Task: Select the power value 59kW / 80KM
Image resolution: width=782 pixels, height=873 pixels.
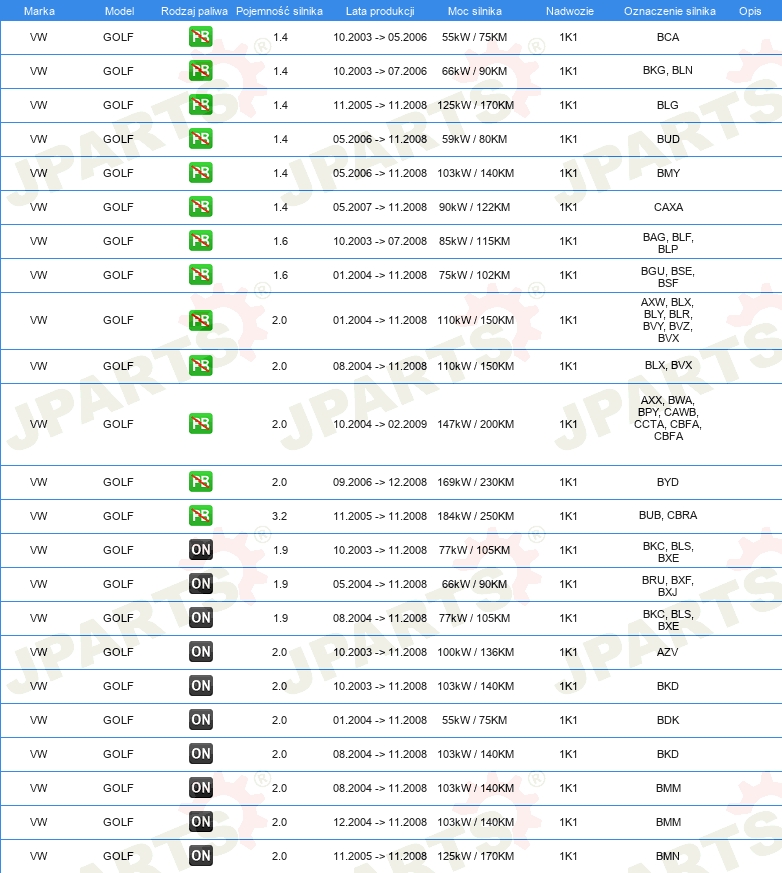Action: [474, 139]
